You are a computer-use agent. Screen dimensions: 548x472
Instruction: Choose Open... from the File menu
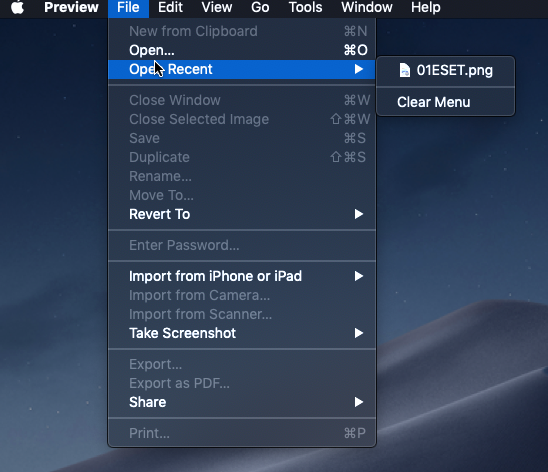click(x=242, y=50)
